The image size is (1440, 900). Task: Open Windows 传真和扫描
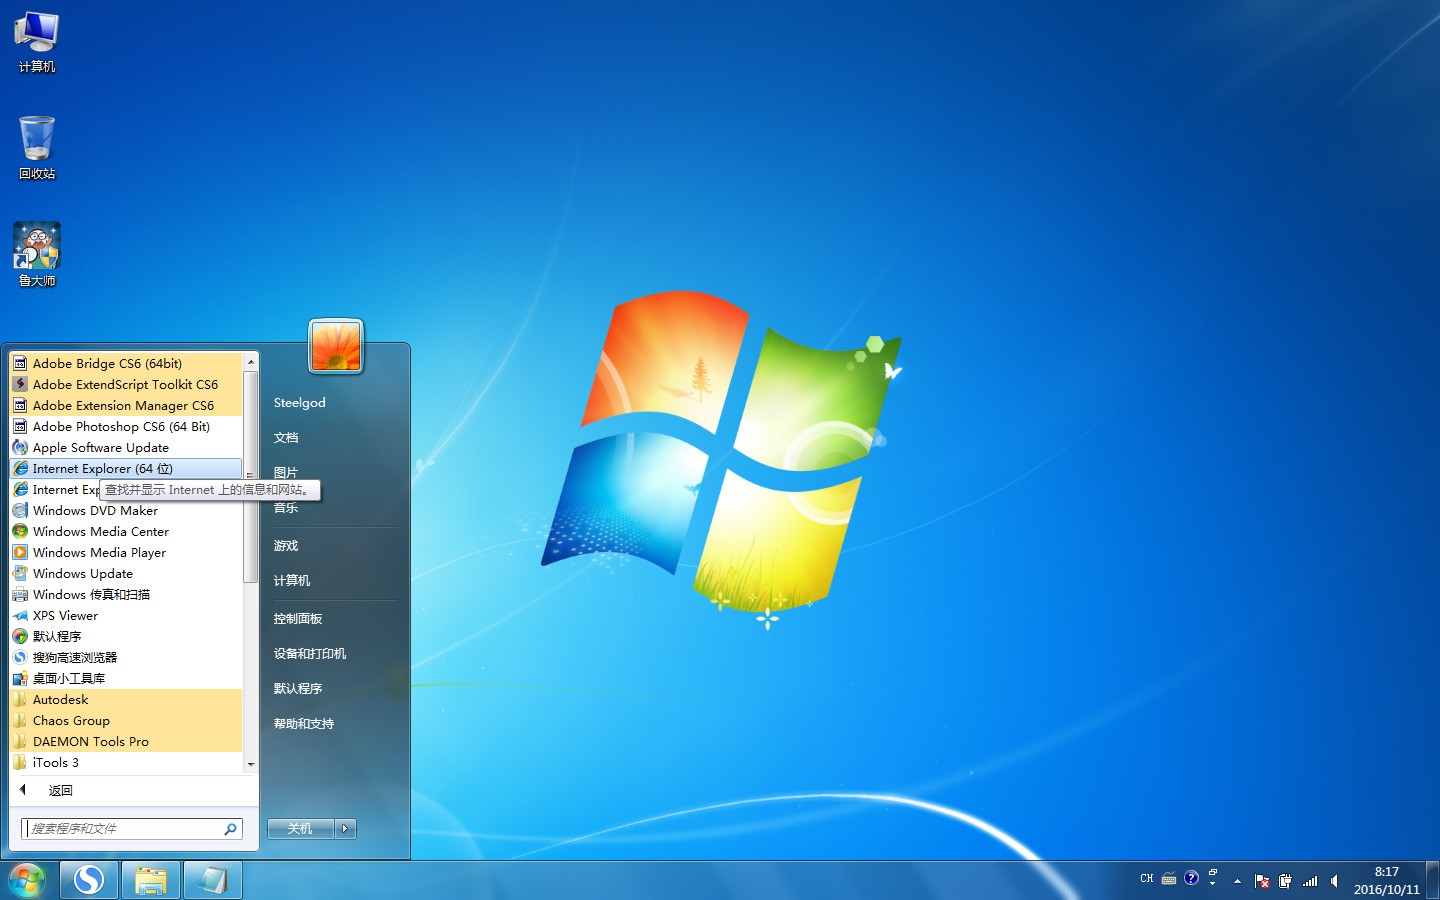126,594
